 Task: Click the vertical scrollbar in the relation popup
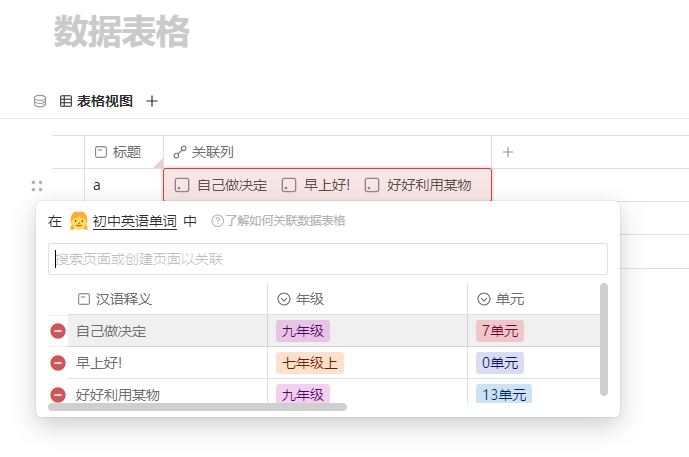(x=604, y=340)
